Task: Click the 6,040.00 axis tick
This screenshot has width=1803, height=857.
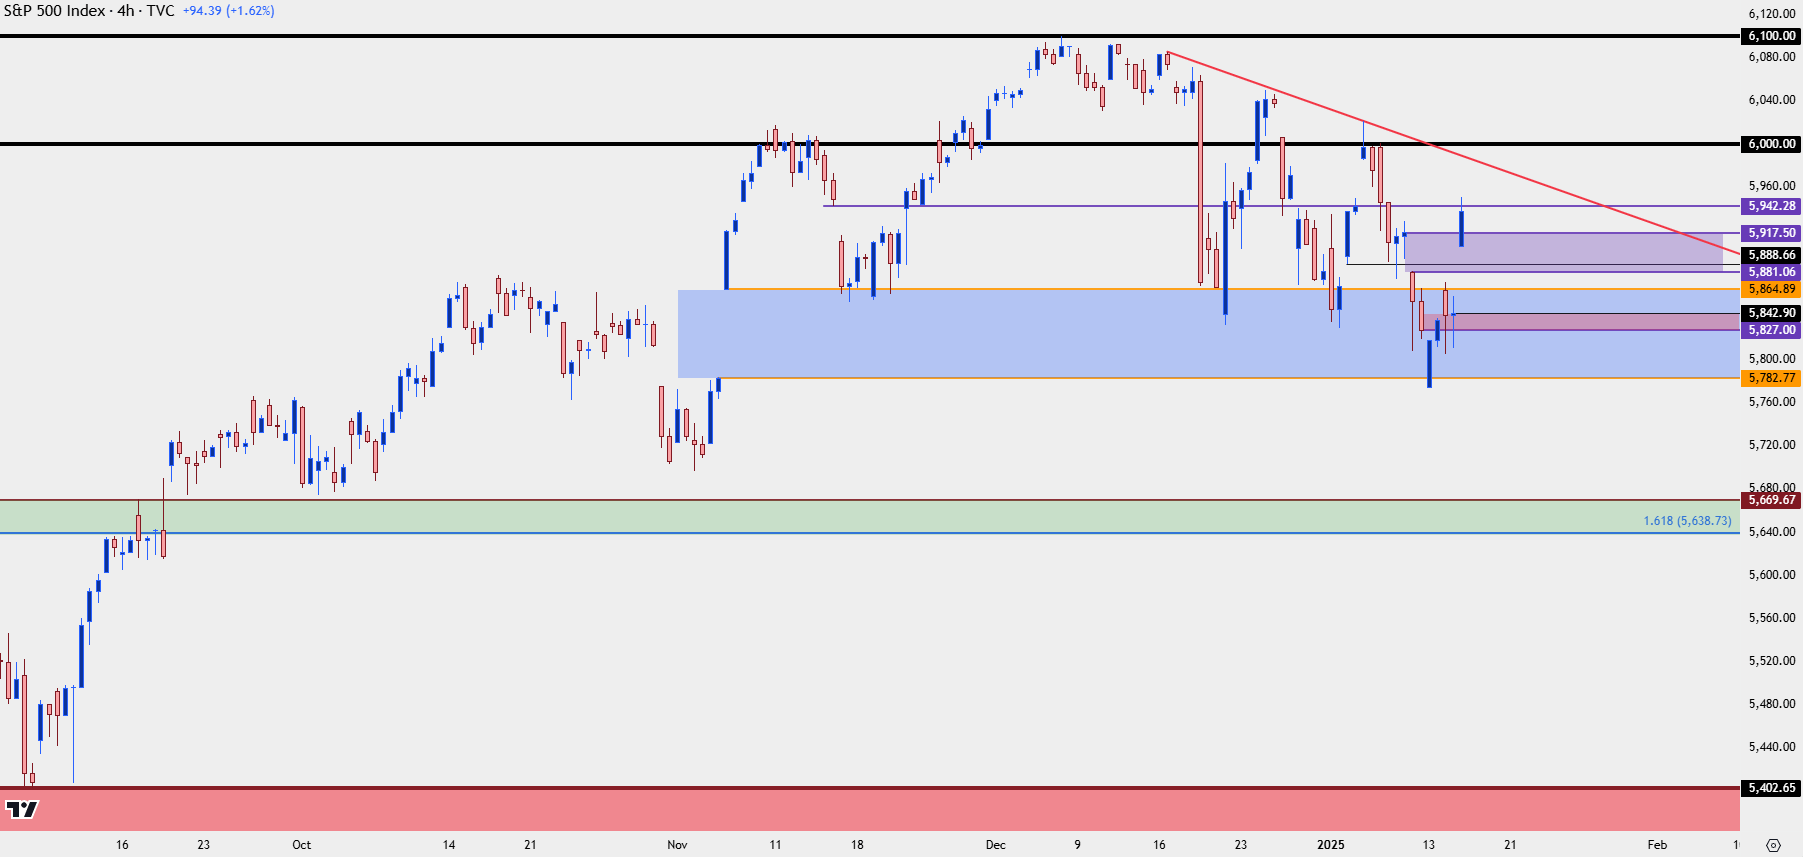Action: (1772, 100)
